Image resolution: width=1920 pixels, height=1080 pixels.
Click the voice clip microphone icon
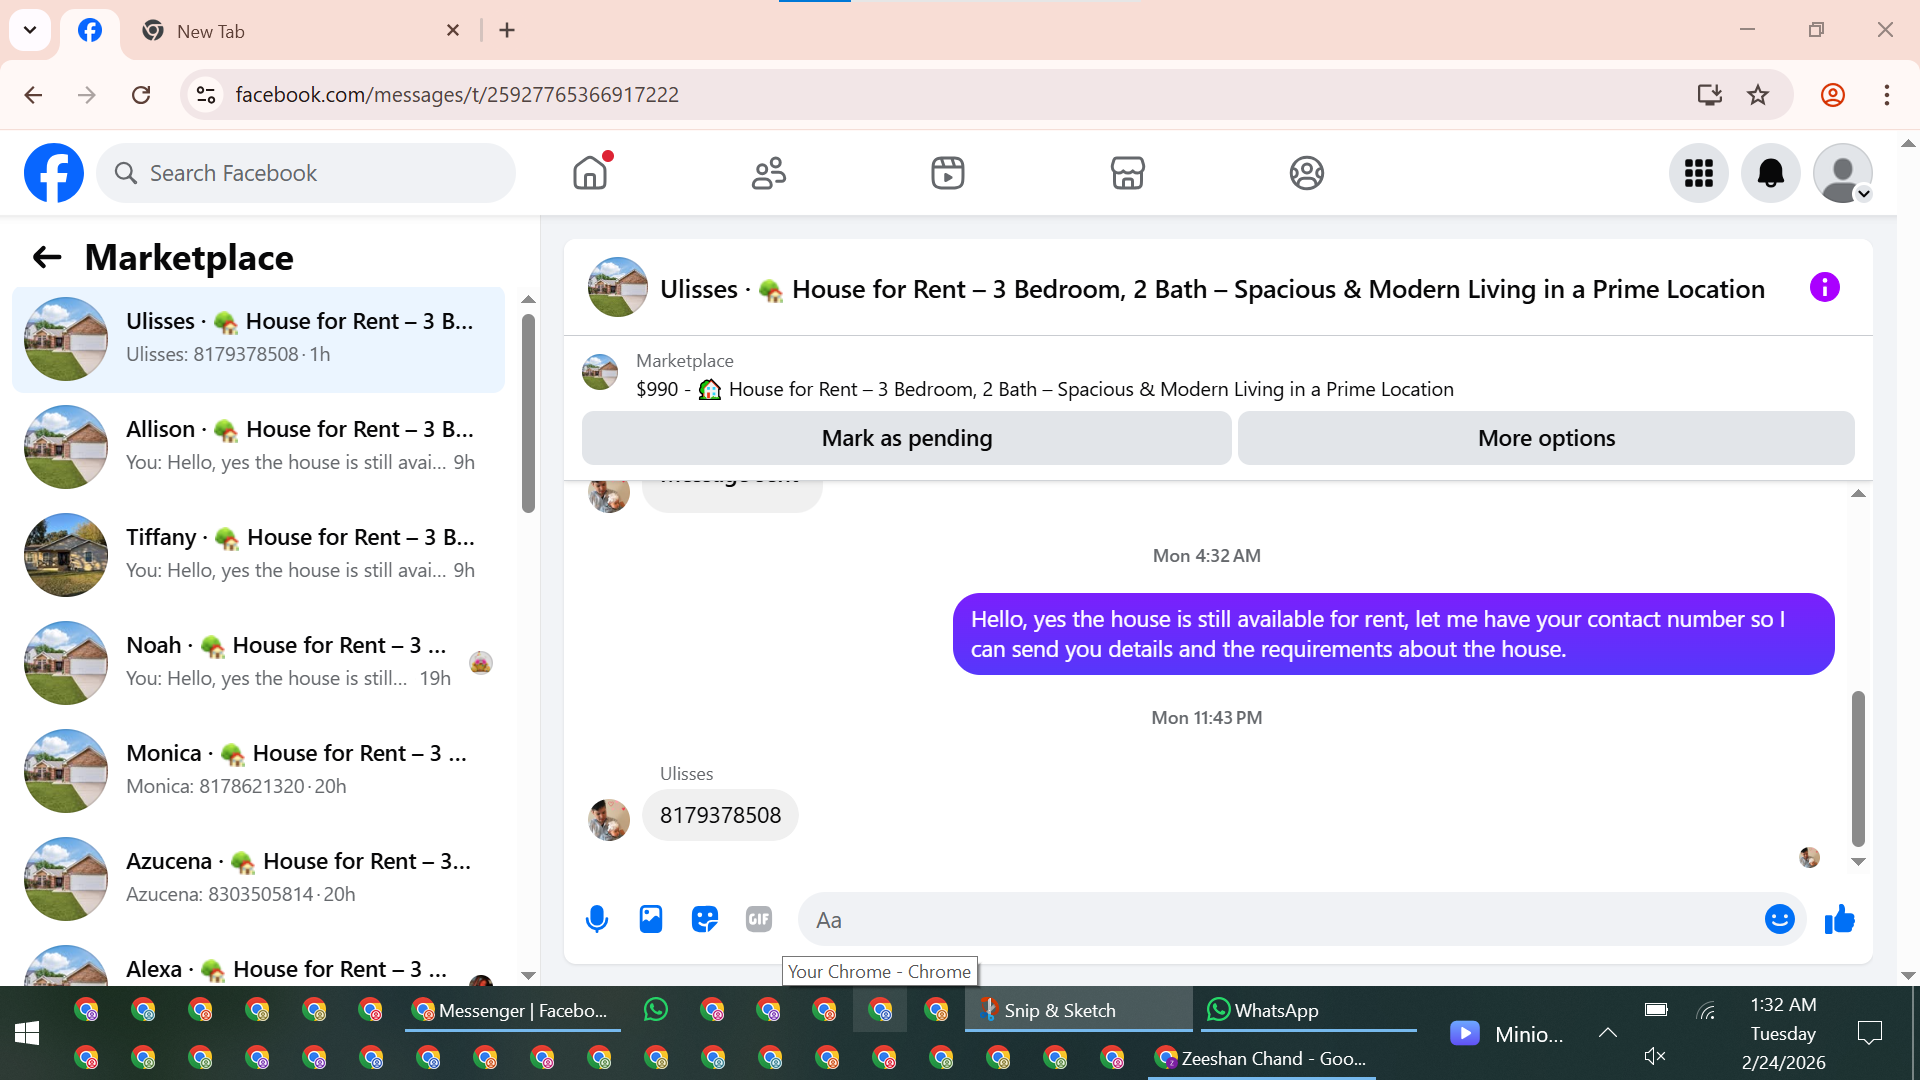tap(597, 919)
